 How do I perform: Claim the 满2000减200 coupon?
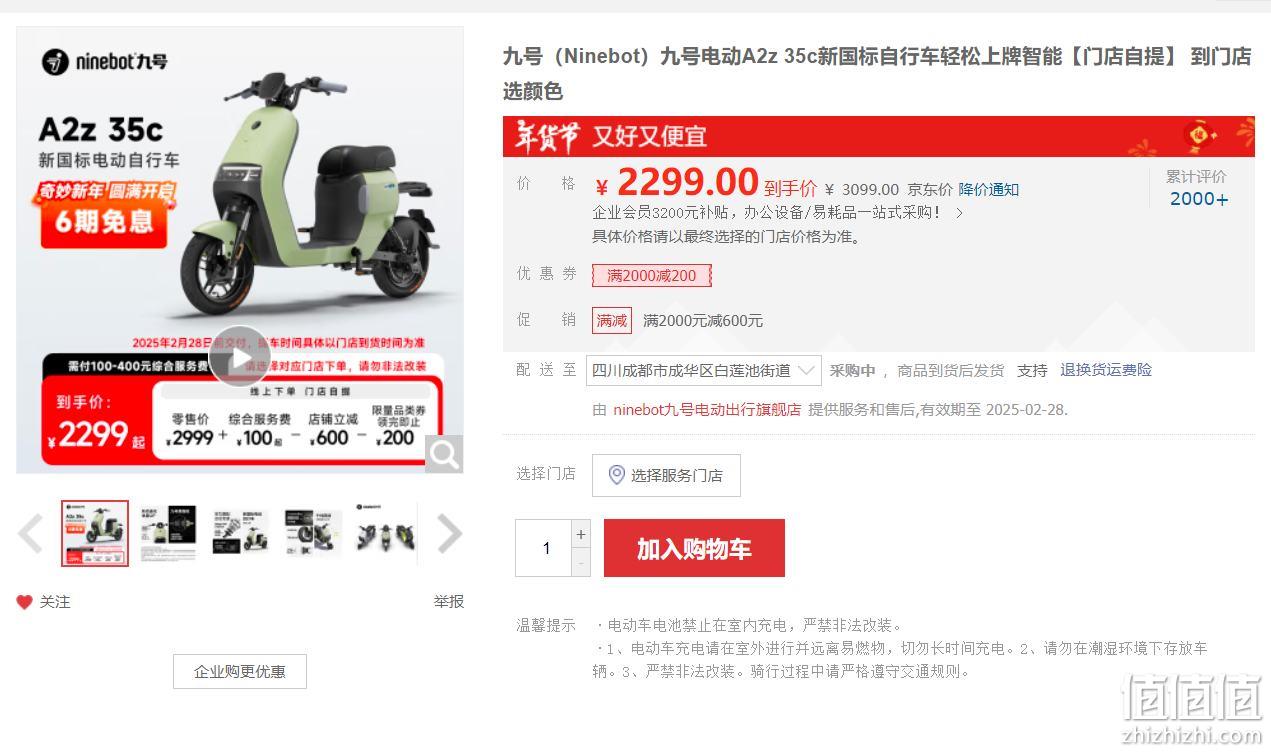[x=651, y=275]
